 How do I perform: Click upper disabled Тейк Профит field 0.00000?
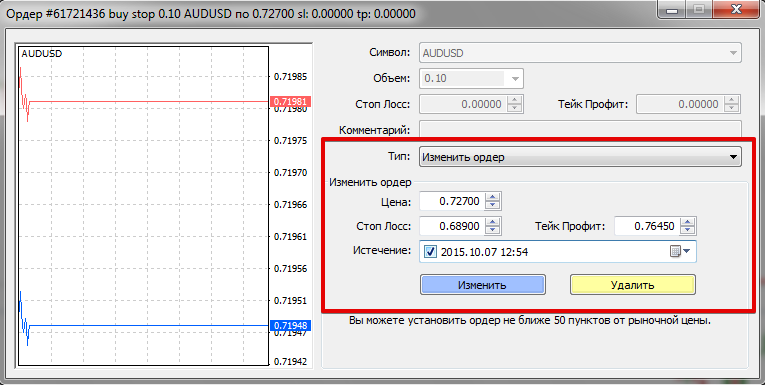[x=680, y=104]
